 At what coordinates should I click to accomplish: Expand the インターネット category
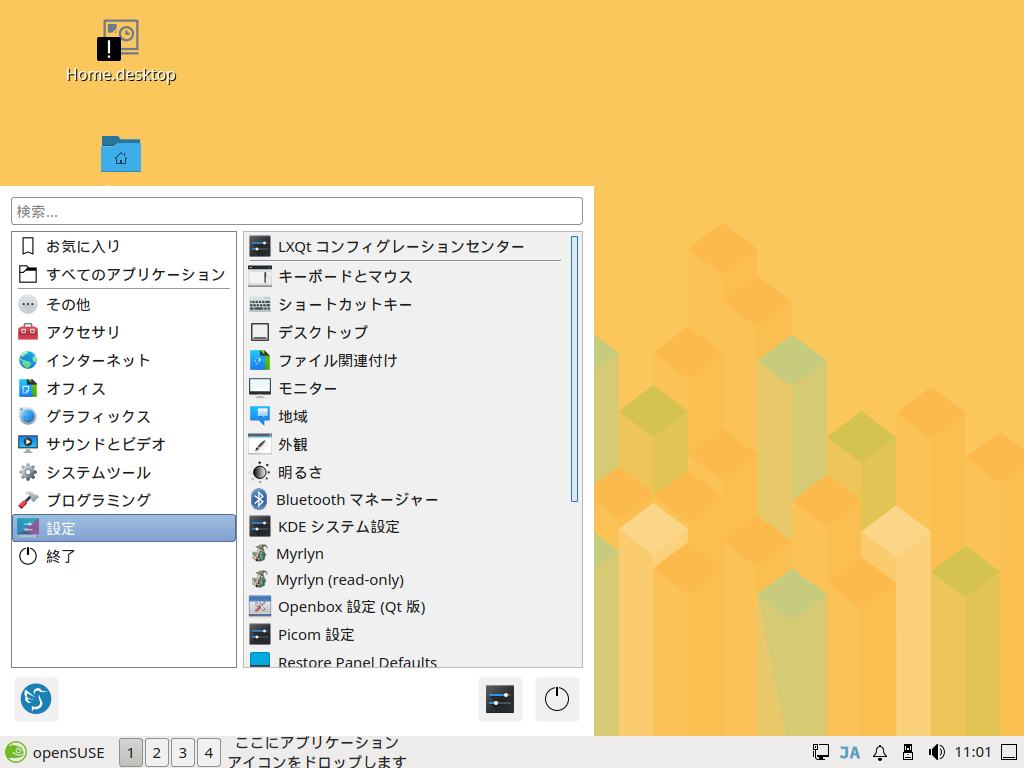point(98,360)
